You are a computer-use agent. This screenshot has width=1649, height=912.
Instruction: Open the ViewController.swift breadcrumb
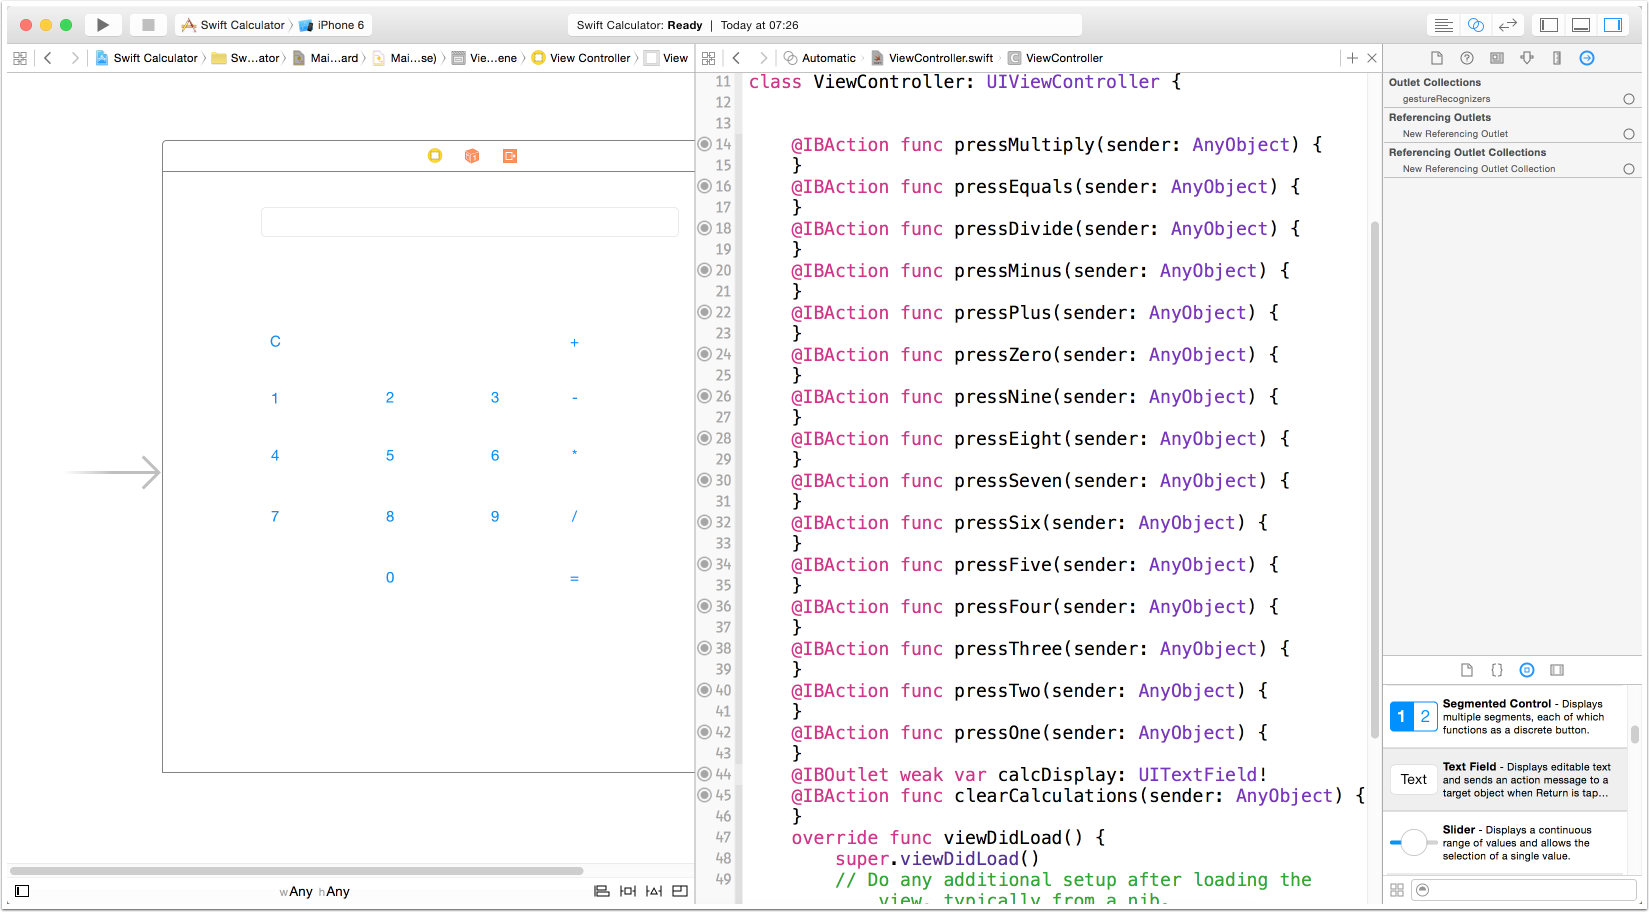pos(932,58)
